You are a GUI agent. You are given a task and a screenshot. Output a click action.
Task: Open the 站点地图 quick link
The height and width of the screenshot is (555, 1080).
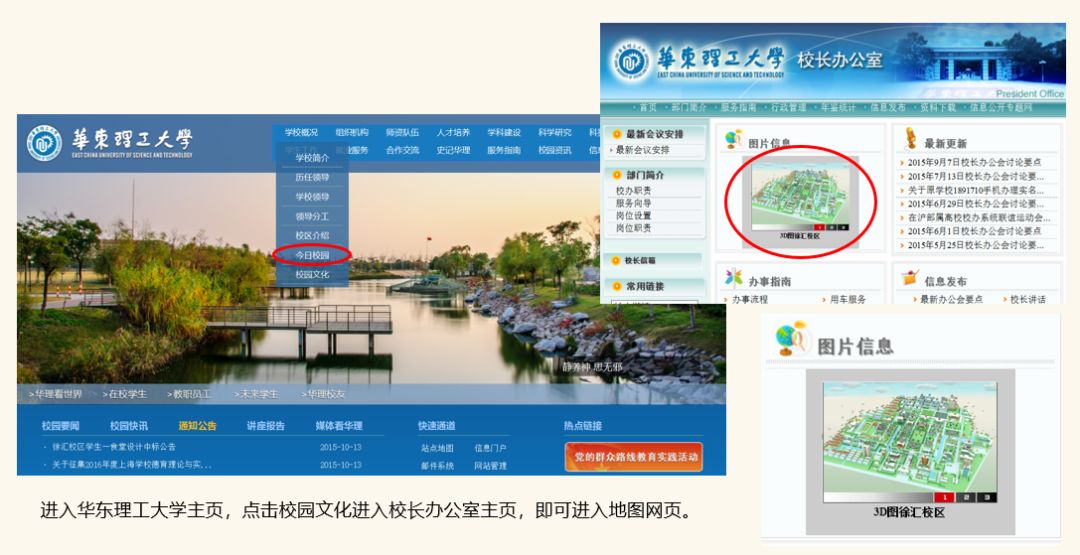pyautogui.click(x=437, y=448)
